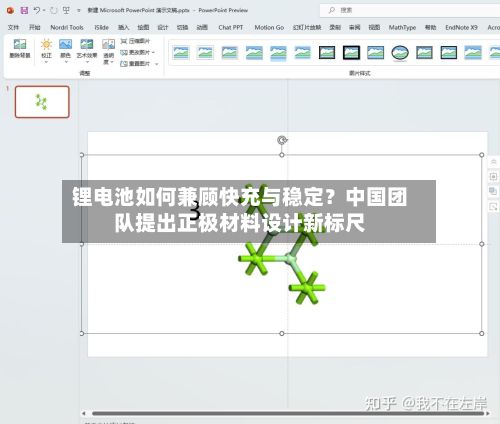The width and height of the screenshot is (500, 424).
Task: Expand the Transparency (透明度) dropdown arrow
Action: click(x=112, y=62)
